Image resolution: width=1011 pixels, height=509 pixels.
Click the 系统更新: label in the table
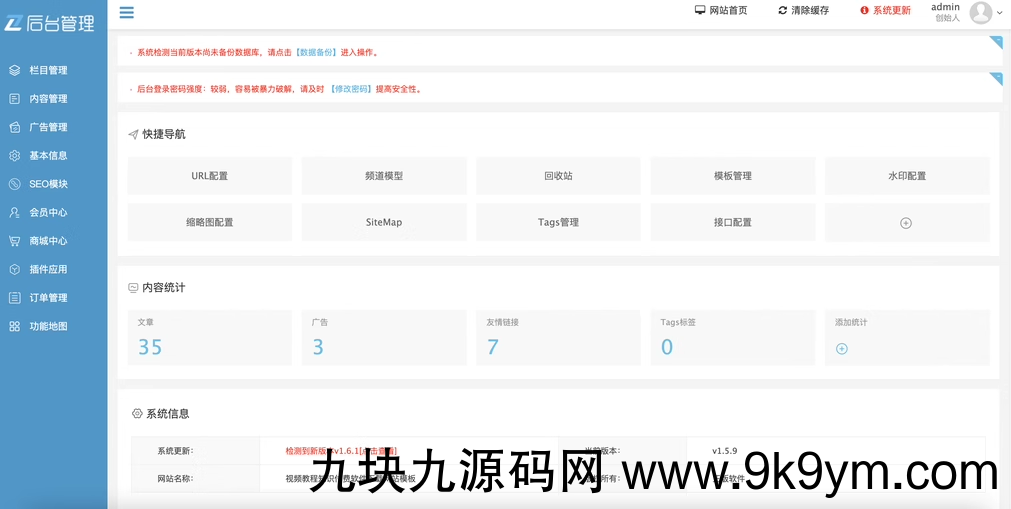point(175,451)
